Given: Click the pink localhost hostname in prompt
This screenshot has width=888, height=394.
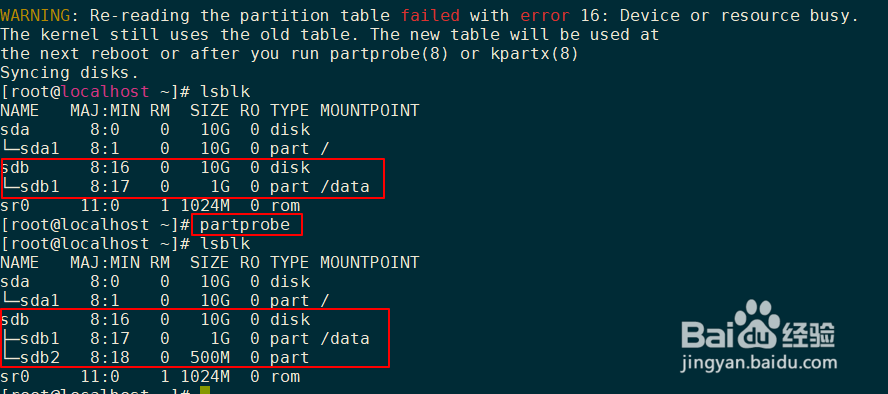Looking at the screenshot, I should (x=105, y=92).
